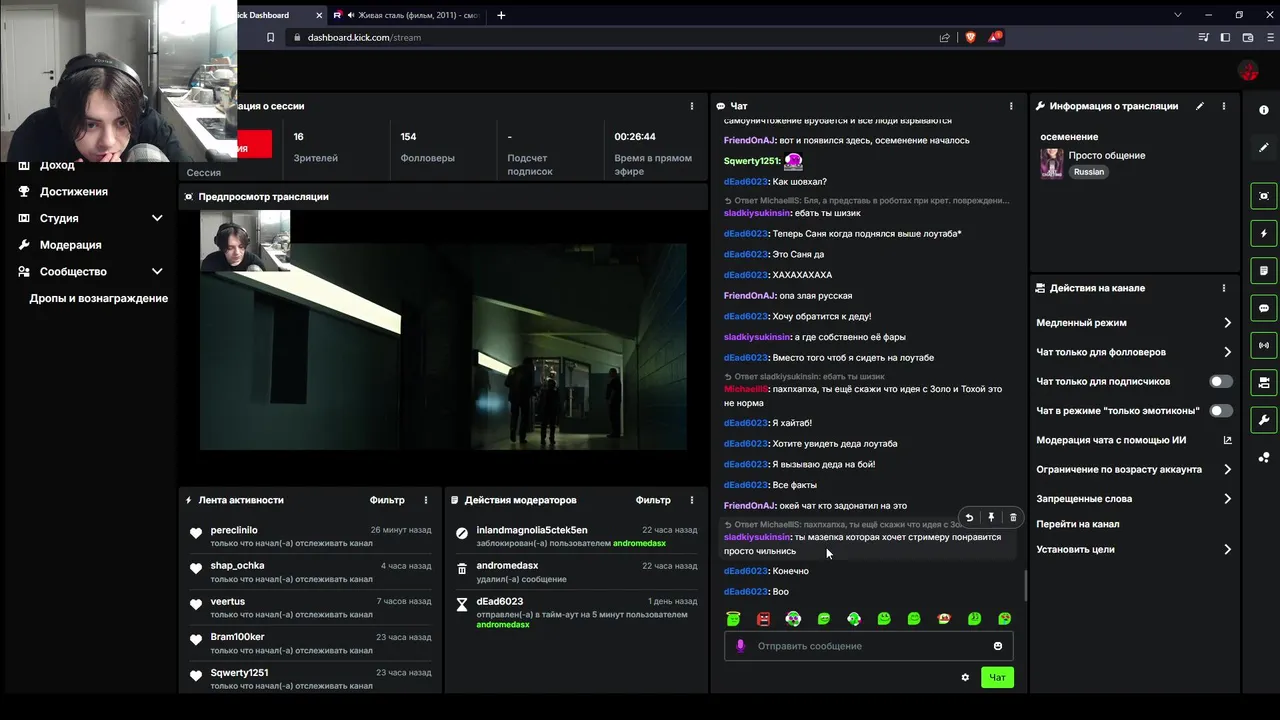The image size is (1280, 720).
Task: Open Действия модераторов three-dot menu
Action: (691, 500)
